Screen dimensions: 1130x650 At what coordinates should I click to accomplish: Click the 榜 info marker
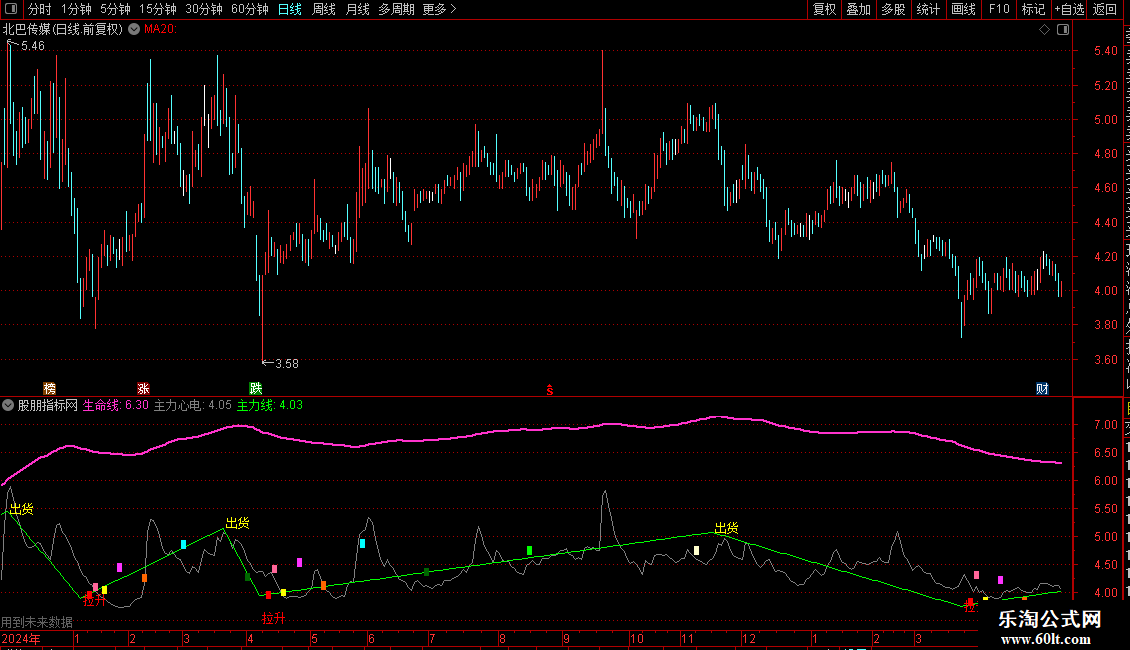(50, 388)
